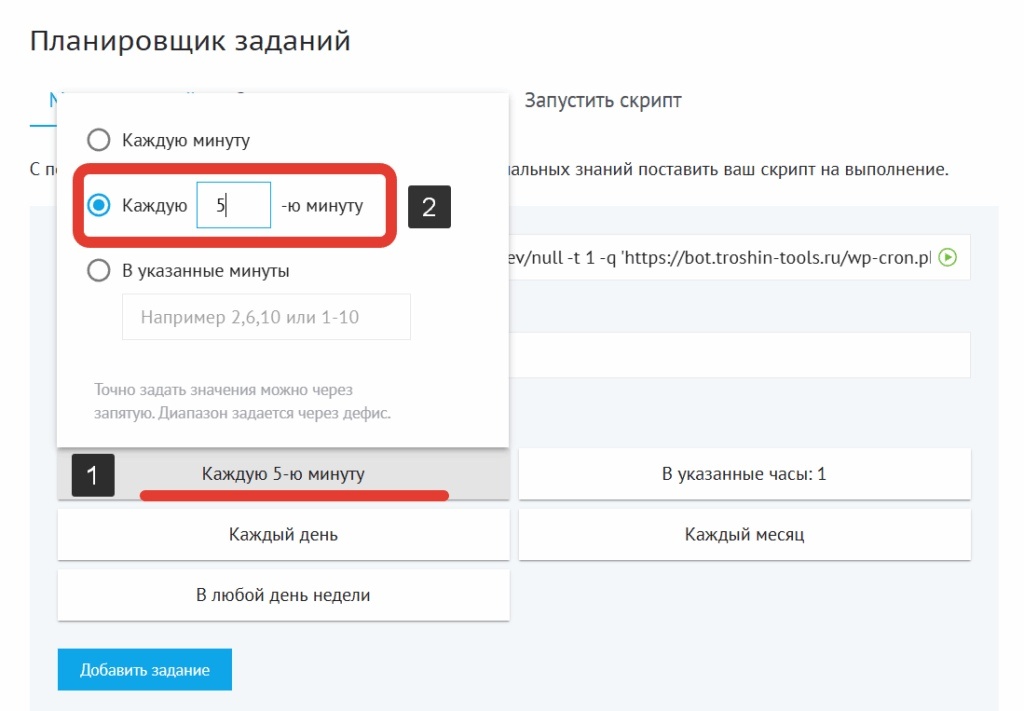Switch to the "Запустить скрипт" tab
This screenshot has width=1024, height=711.
603,101
